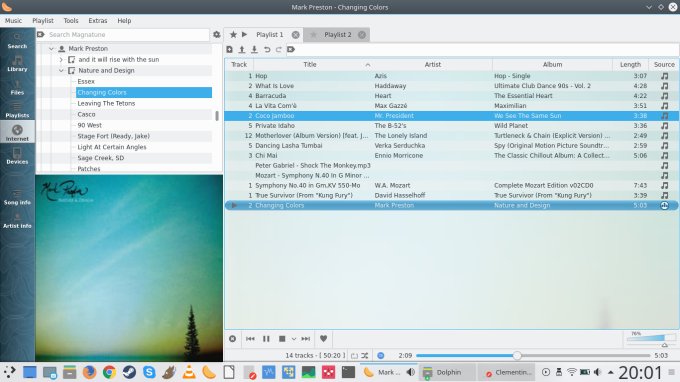Open the Search tab in the sidebar
The image size is (680, 382).
[17, 40]
